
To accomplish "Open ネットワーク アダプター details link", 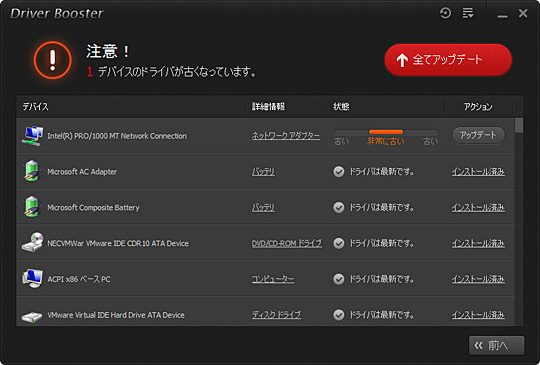I will point(285,136).
